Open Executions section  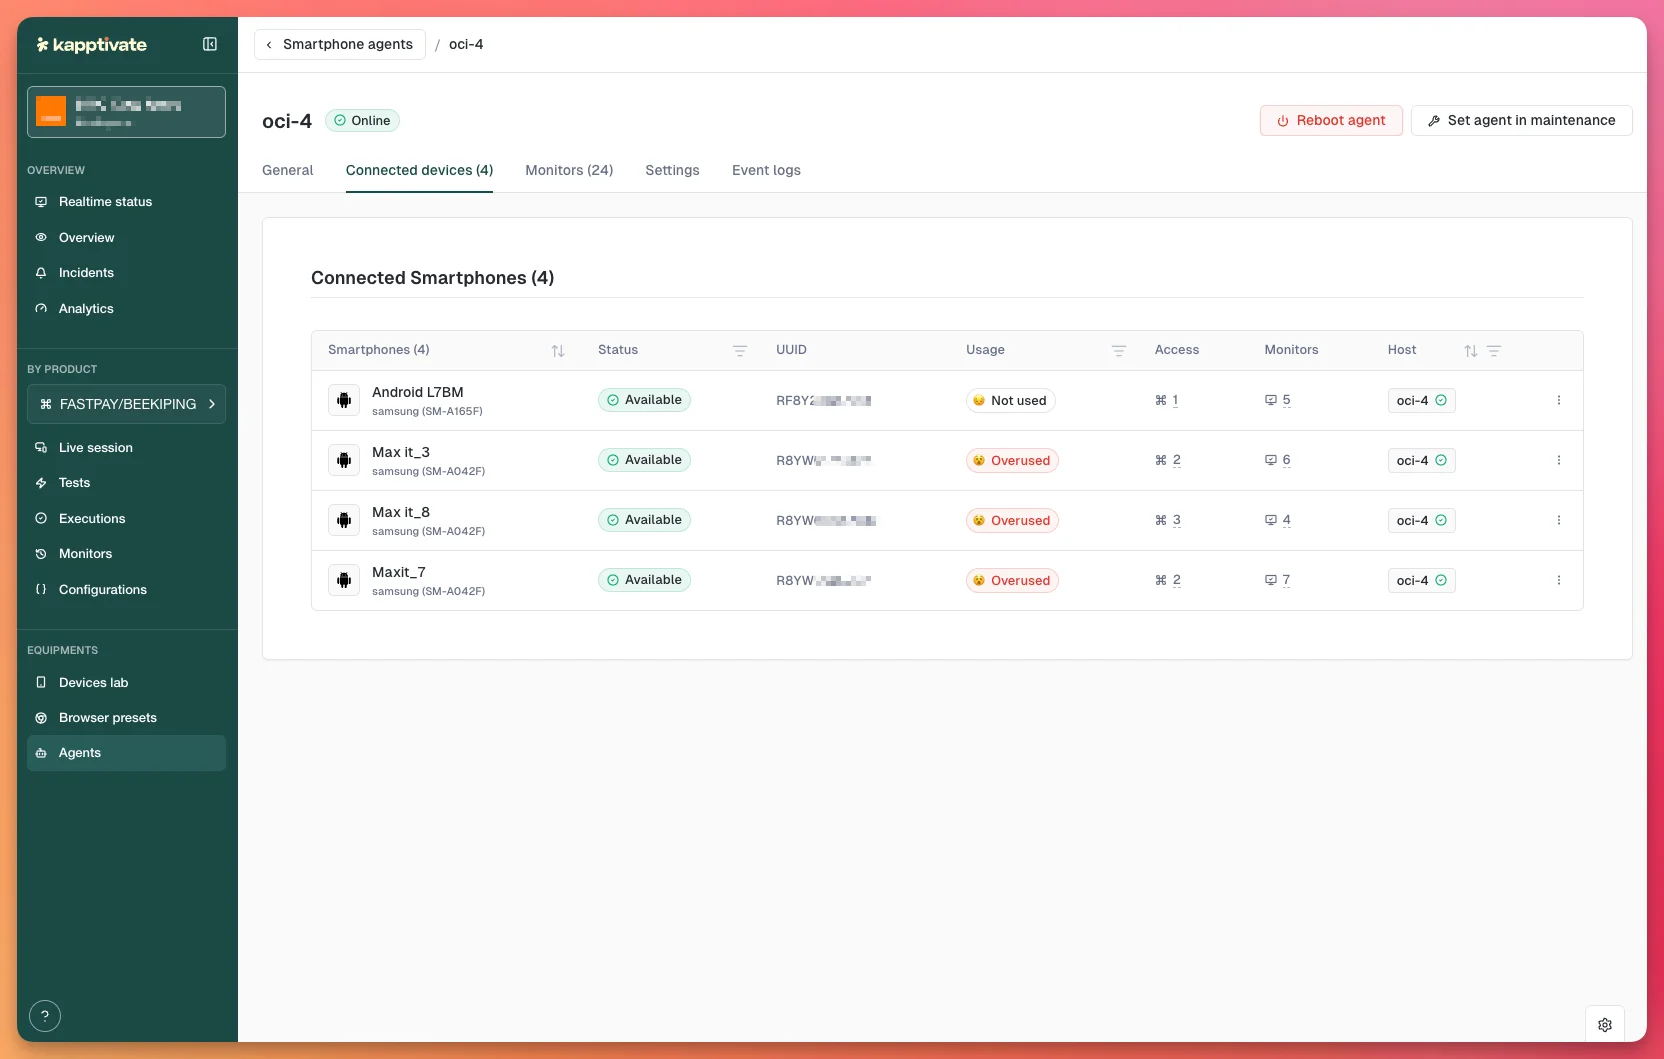coord(126,519)
